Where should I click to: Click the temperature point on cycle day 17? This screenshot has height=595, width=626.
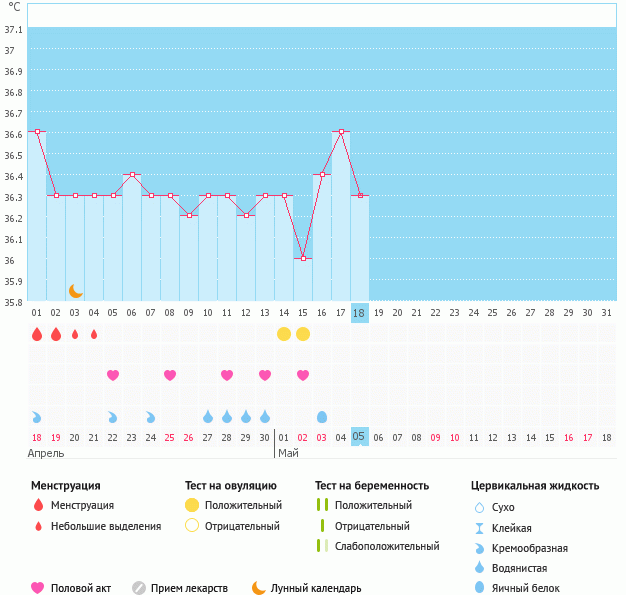(x=341, y=131)
